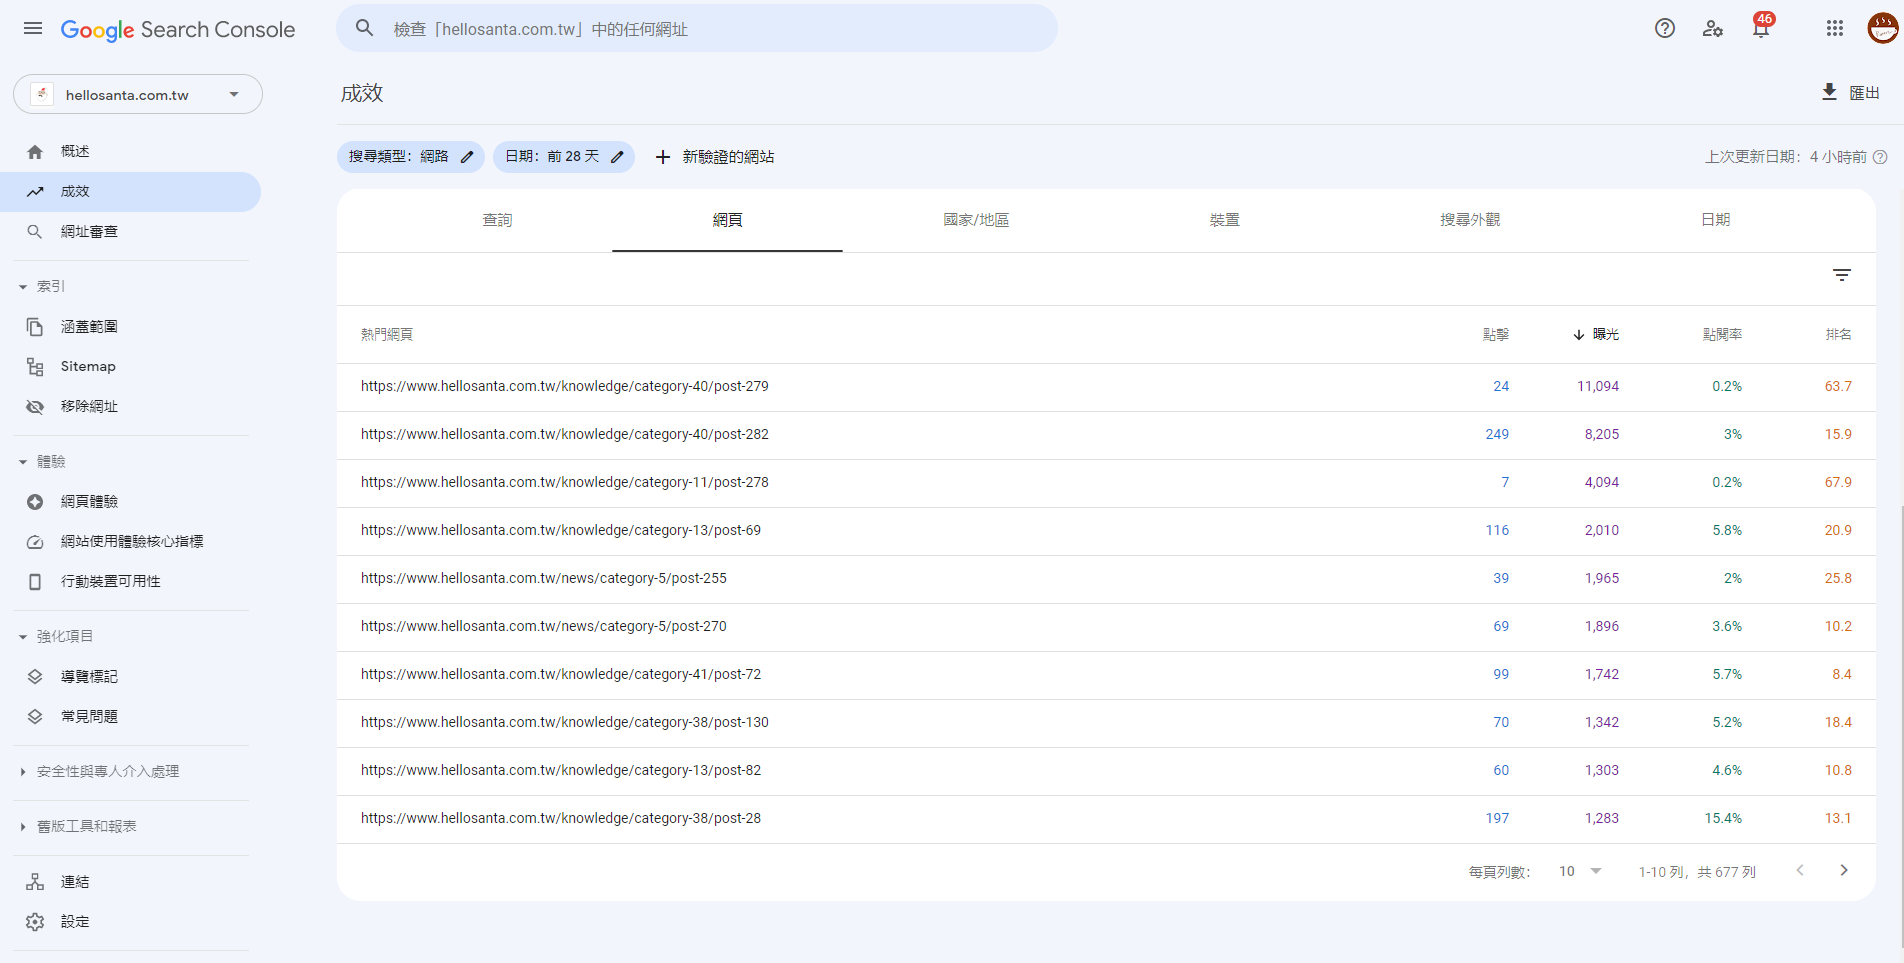The height and width of the screenshot is (963, 1904).
Task: Expand 舊版工具和報表 section
Action: coord(23,827)
